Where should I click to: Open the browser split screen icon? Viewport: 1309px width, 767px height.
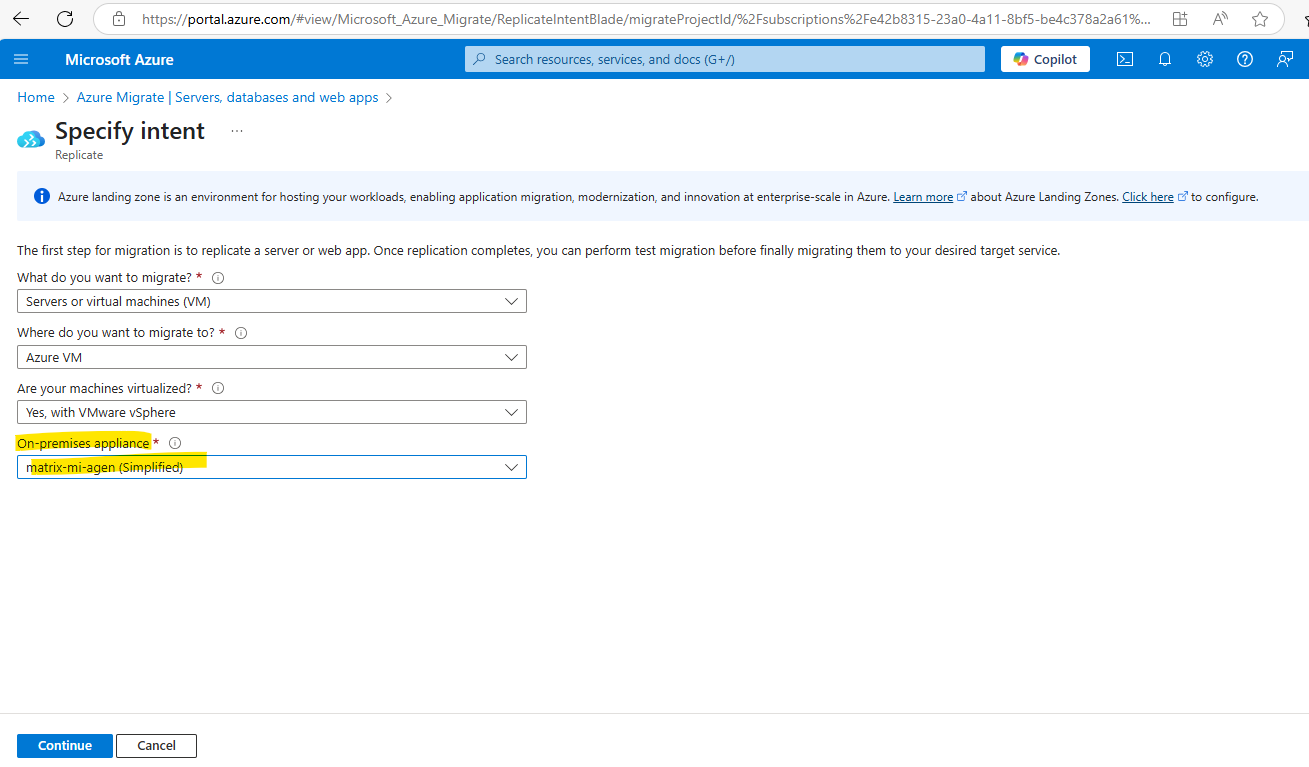pos(1180,19)
